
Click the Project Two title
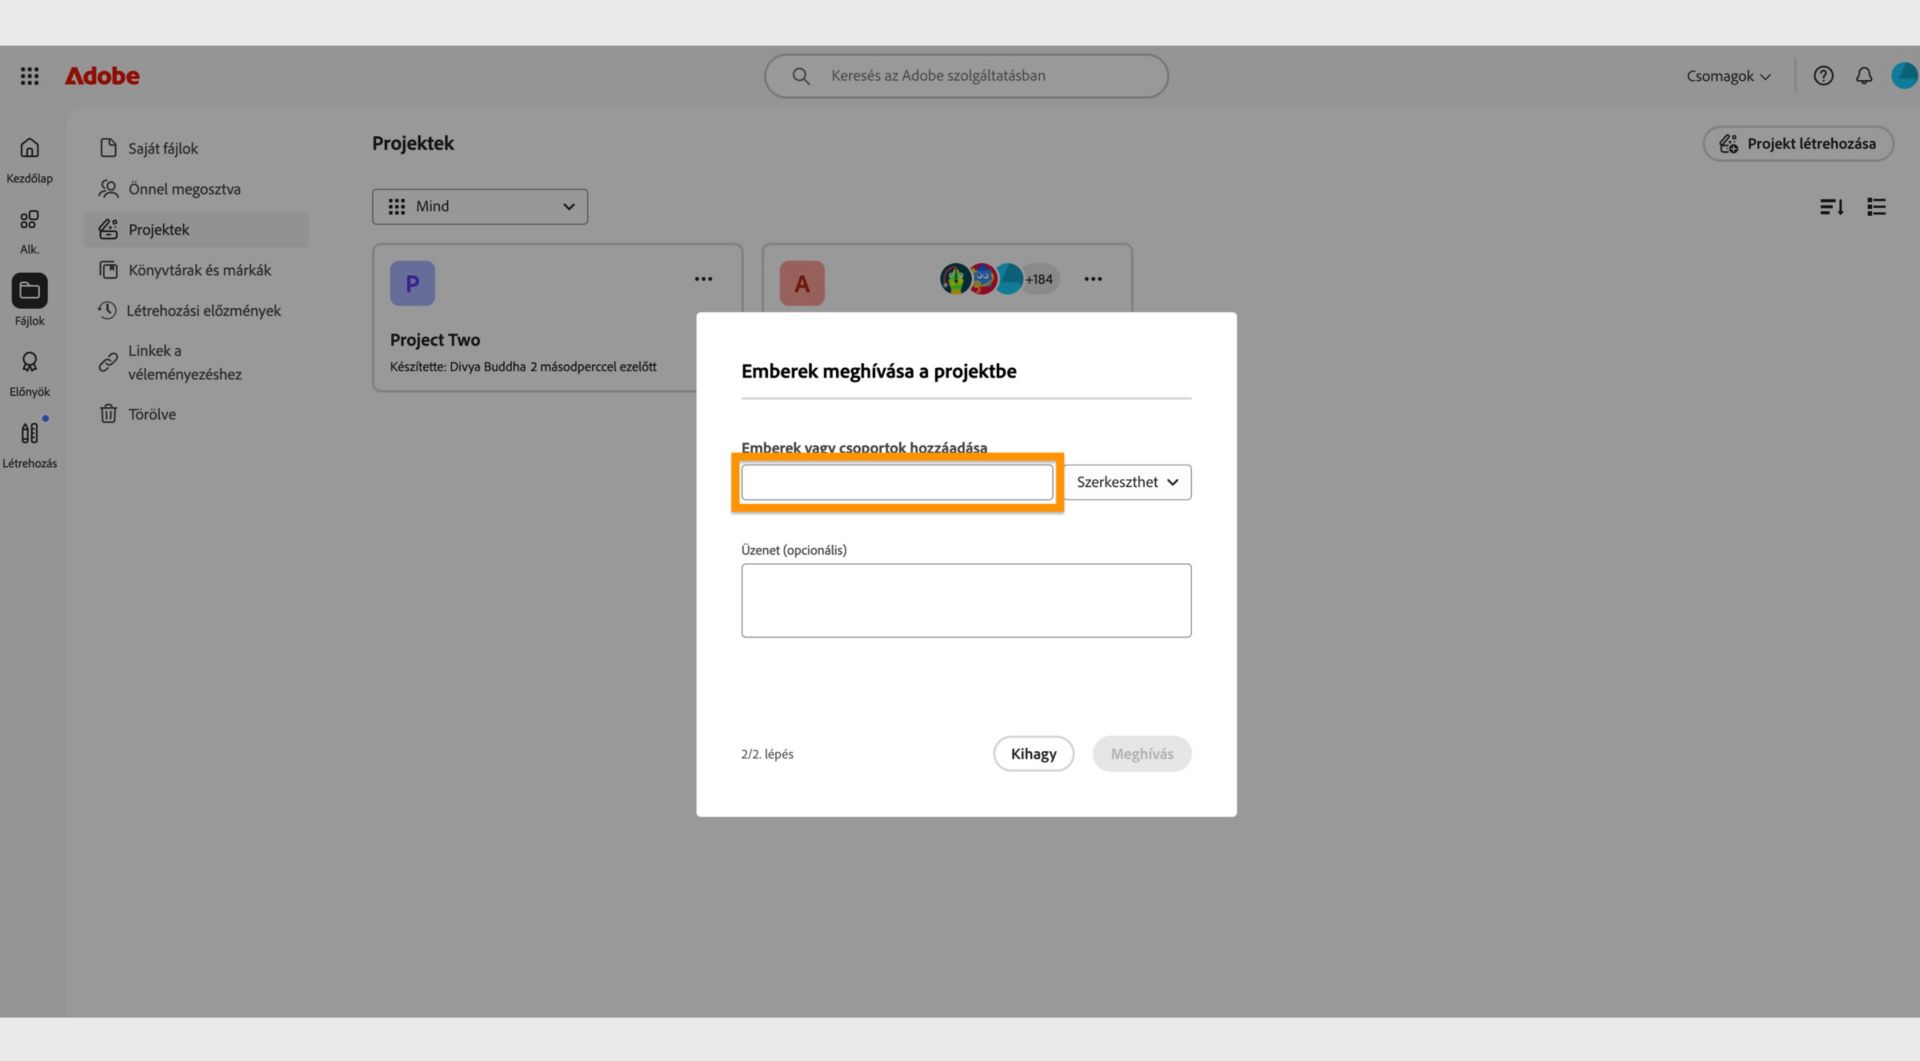tap(435, 340)
